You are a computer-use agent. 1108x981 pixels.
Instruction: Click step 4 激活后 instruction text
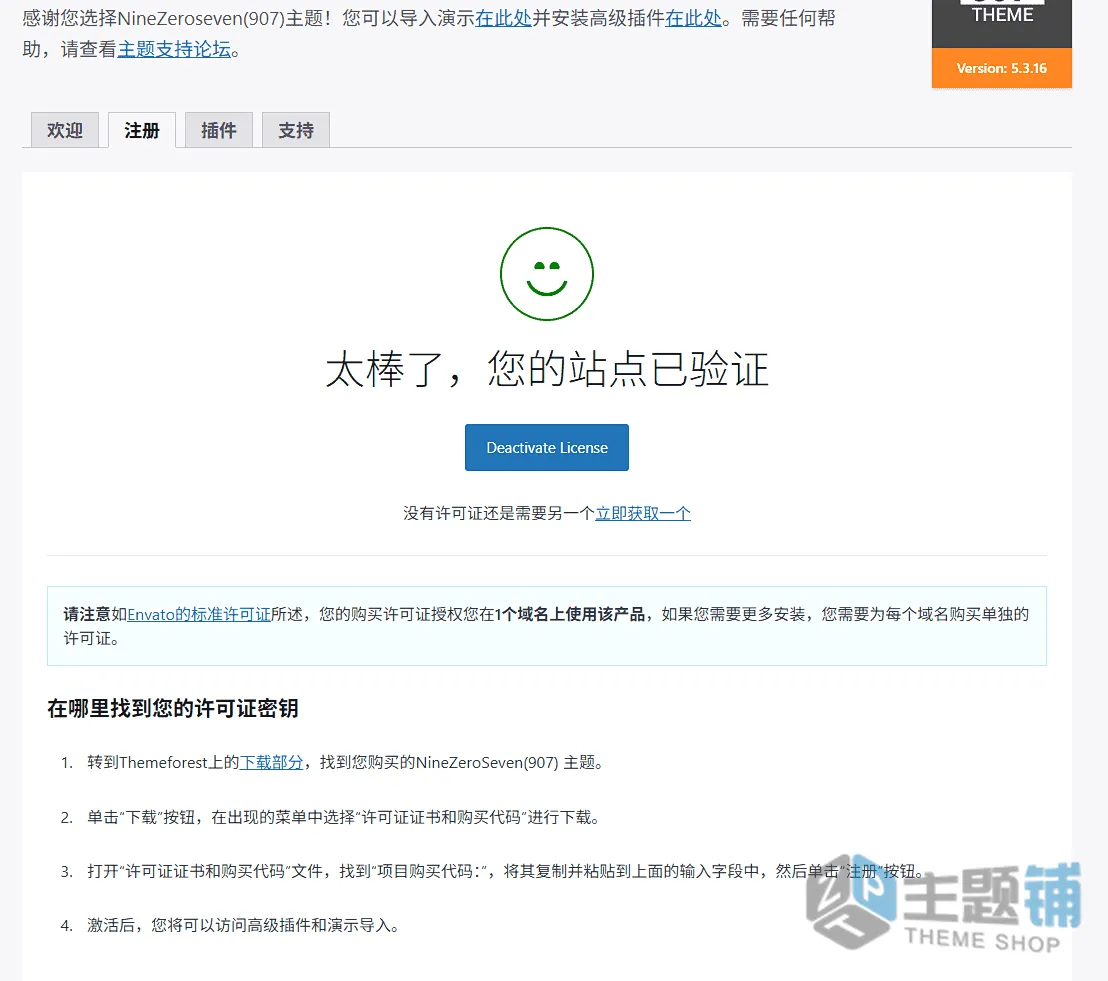click(x=243, y=925)
